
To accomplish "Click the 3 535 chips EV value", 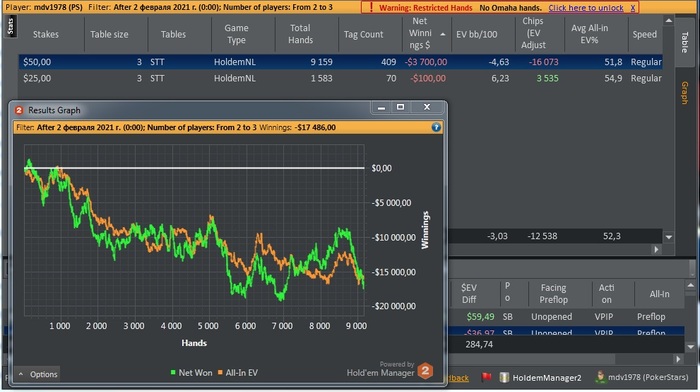I will click(547, 79).
